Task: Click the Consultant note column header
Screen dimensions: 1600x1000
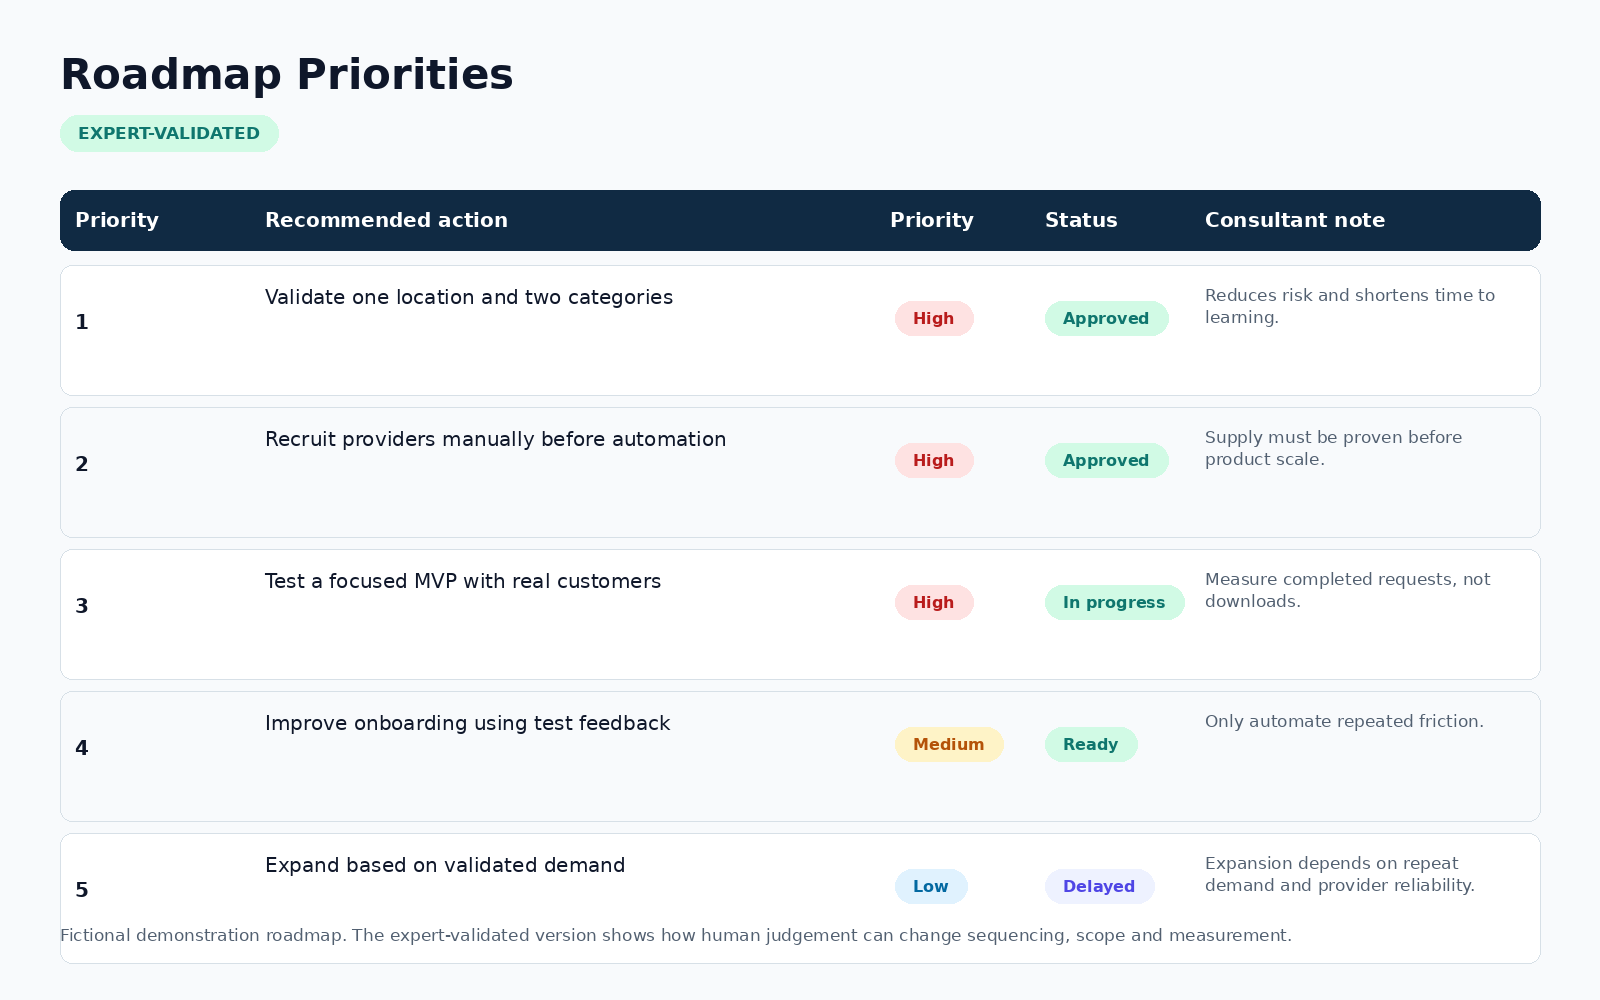Action: 1295,220
